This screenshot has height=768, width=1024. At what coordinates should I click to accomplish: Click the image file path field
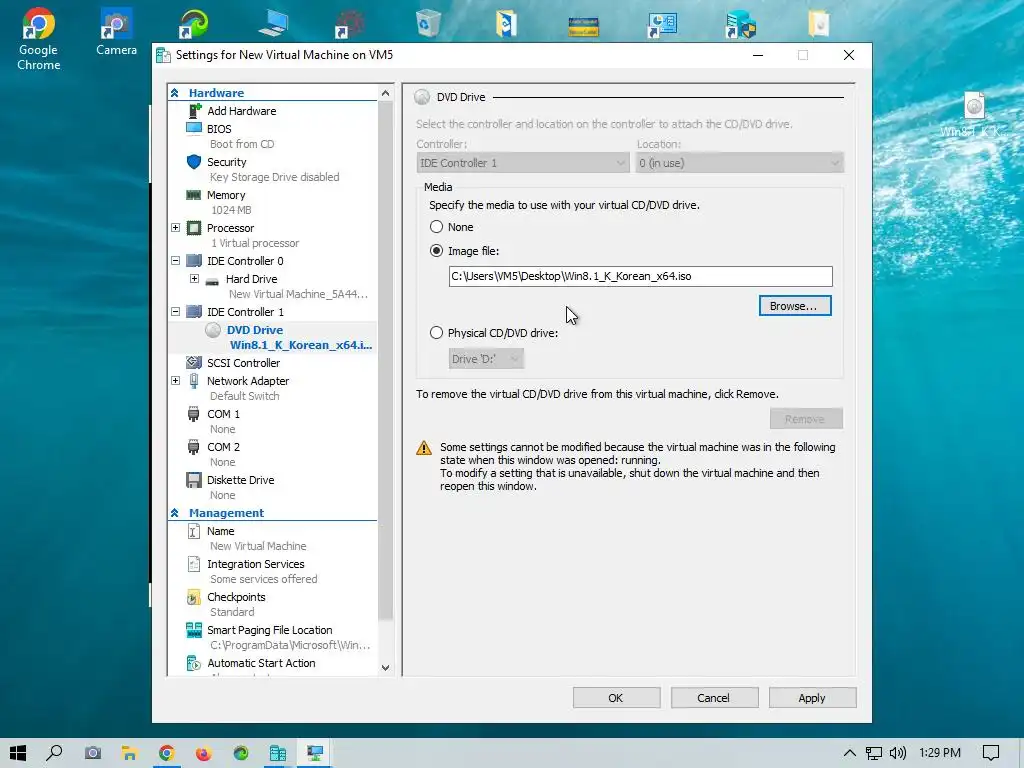(x=640, y=276)
